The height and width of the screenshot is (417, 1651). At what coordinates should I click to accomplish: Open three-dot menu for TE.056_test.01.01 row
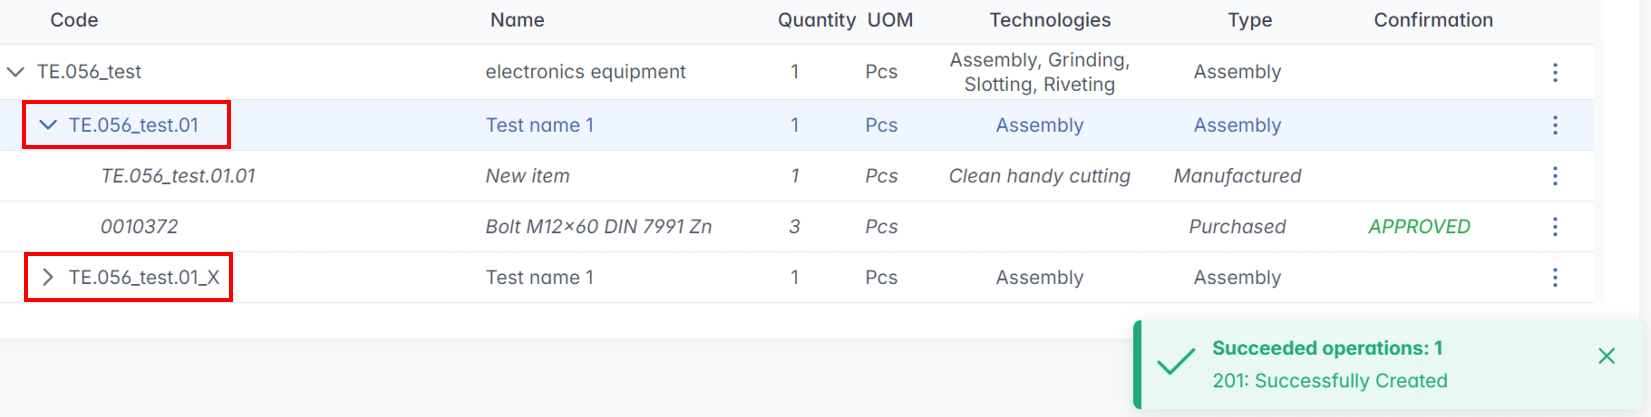tap(1555, 176)
